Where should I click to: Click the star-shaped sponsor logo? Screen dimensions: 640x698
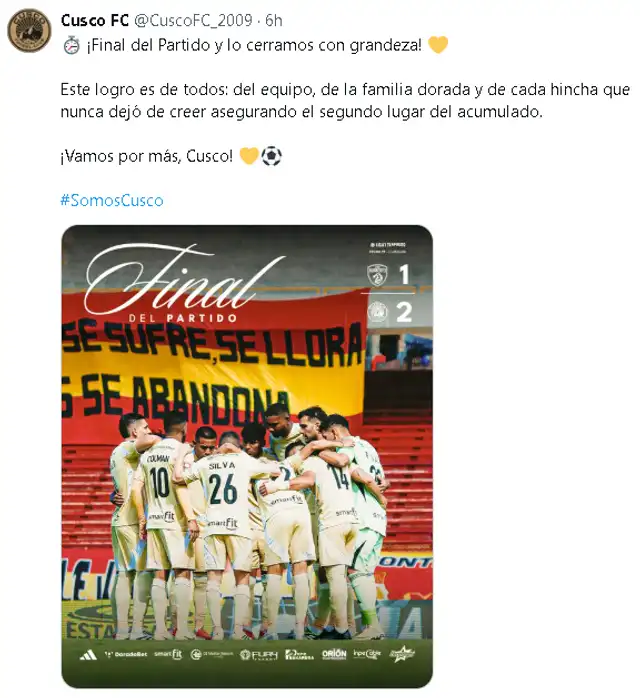(402, 654)
